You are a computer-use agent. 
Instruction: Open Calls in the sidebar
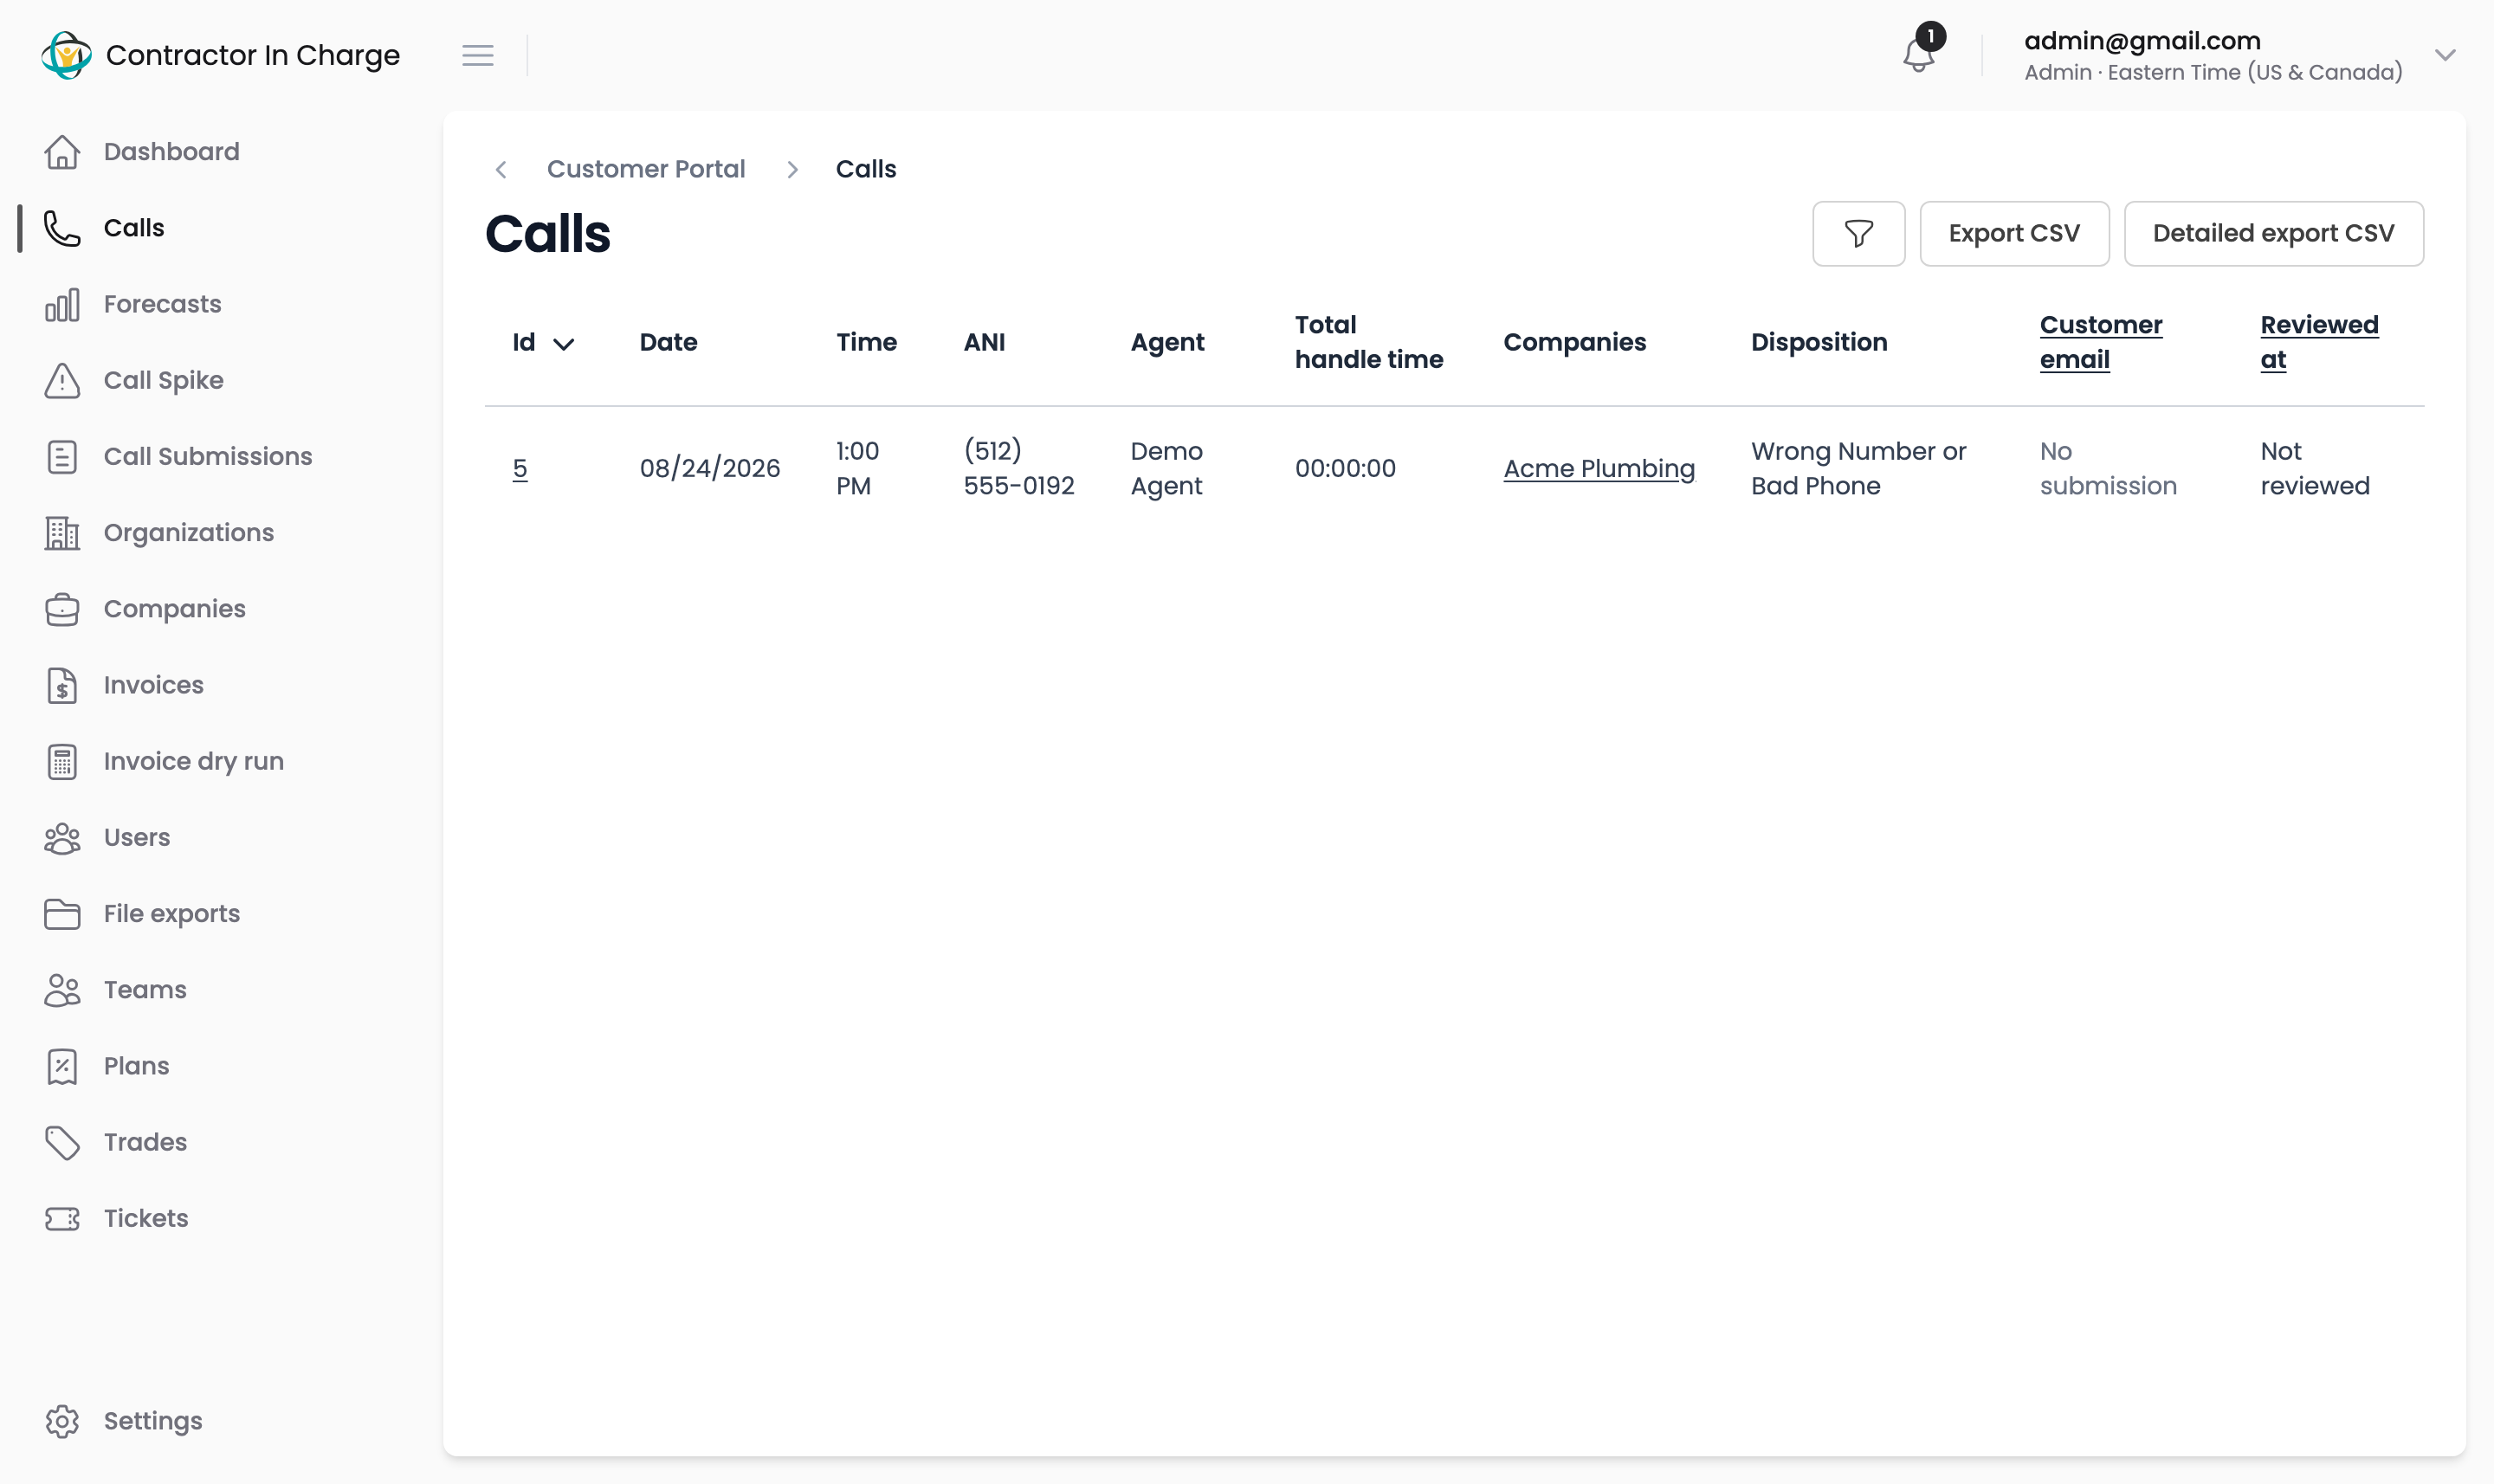pos(134,228)
